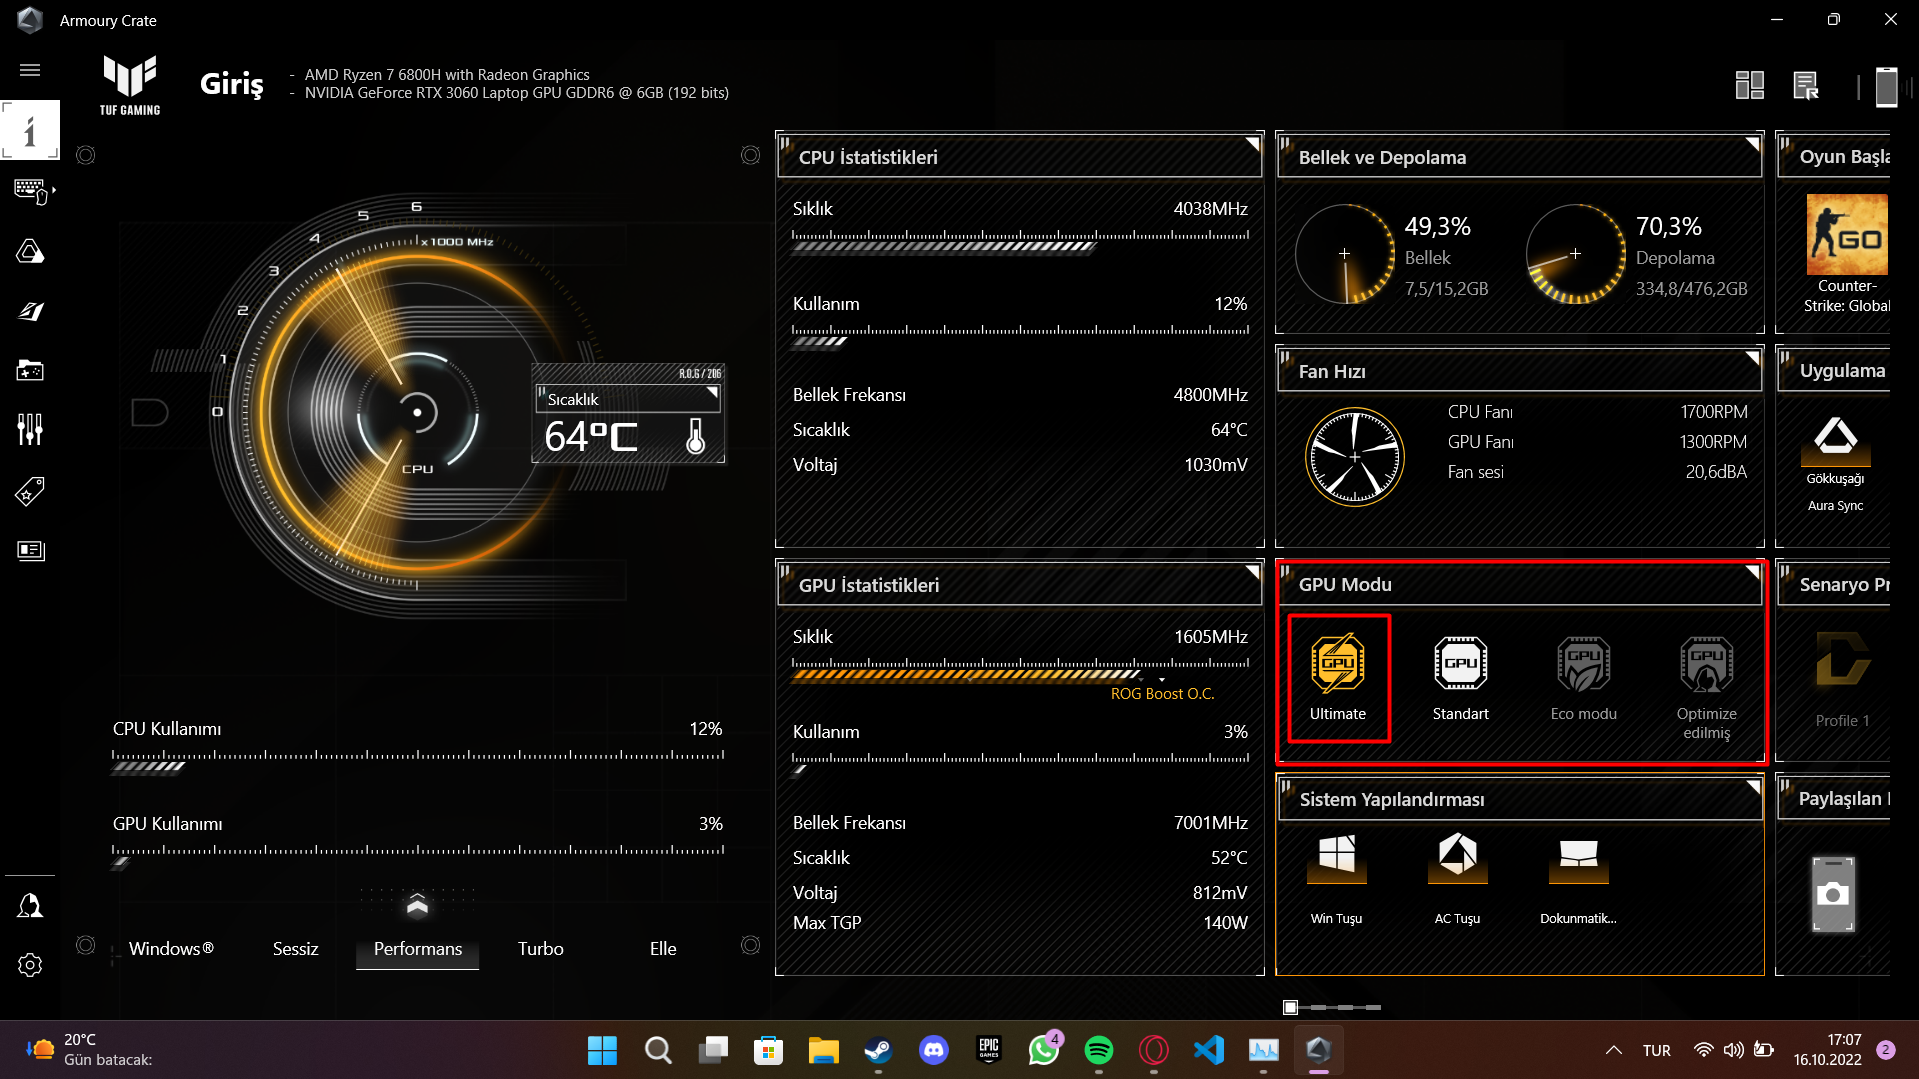The image size is (1919, 1079).
Task: Click the CPU Kullanımı usage bar
Action: tap(418, 762)
